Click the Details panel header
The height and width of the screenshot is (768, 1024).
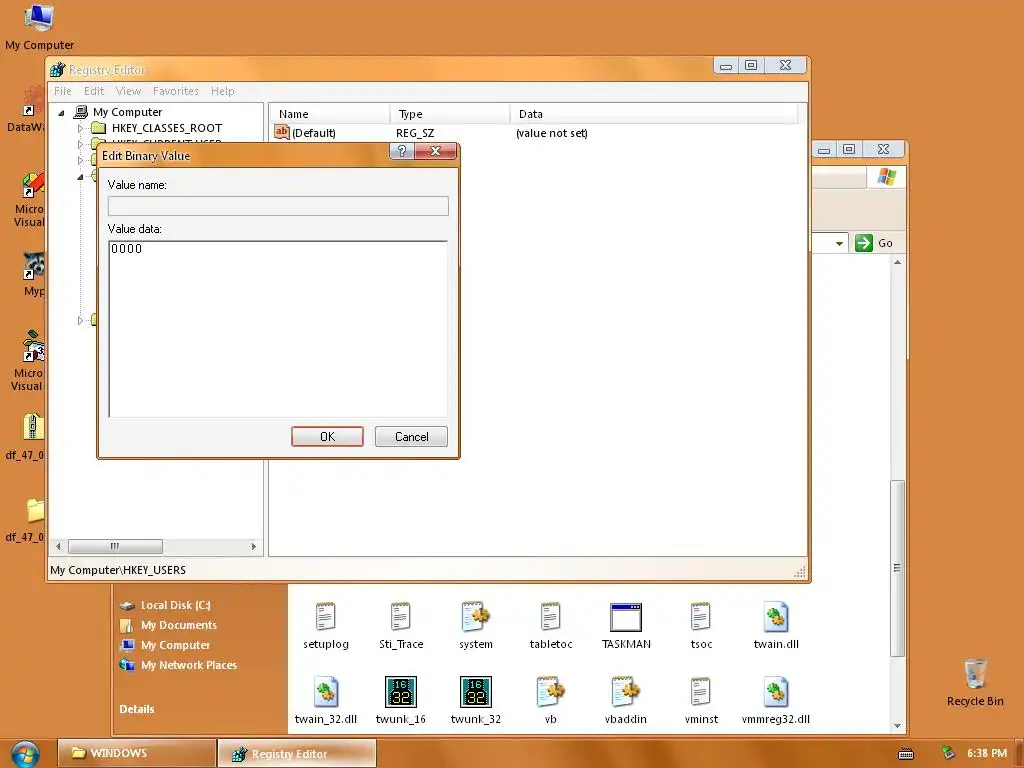point(136,709)
